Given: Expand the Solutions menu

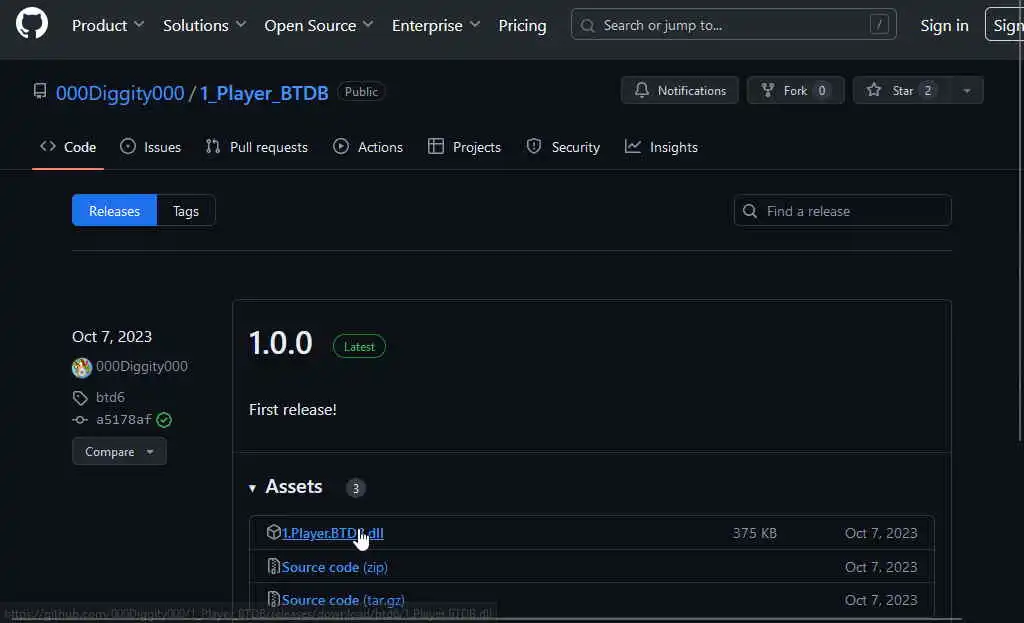Looking at the screenshot, I should point(204,25).
